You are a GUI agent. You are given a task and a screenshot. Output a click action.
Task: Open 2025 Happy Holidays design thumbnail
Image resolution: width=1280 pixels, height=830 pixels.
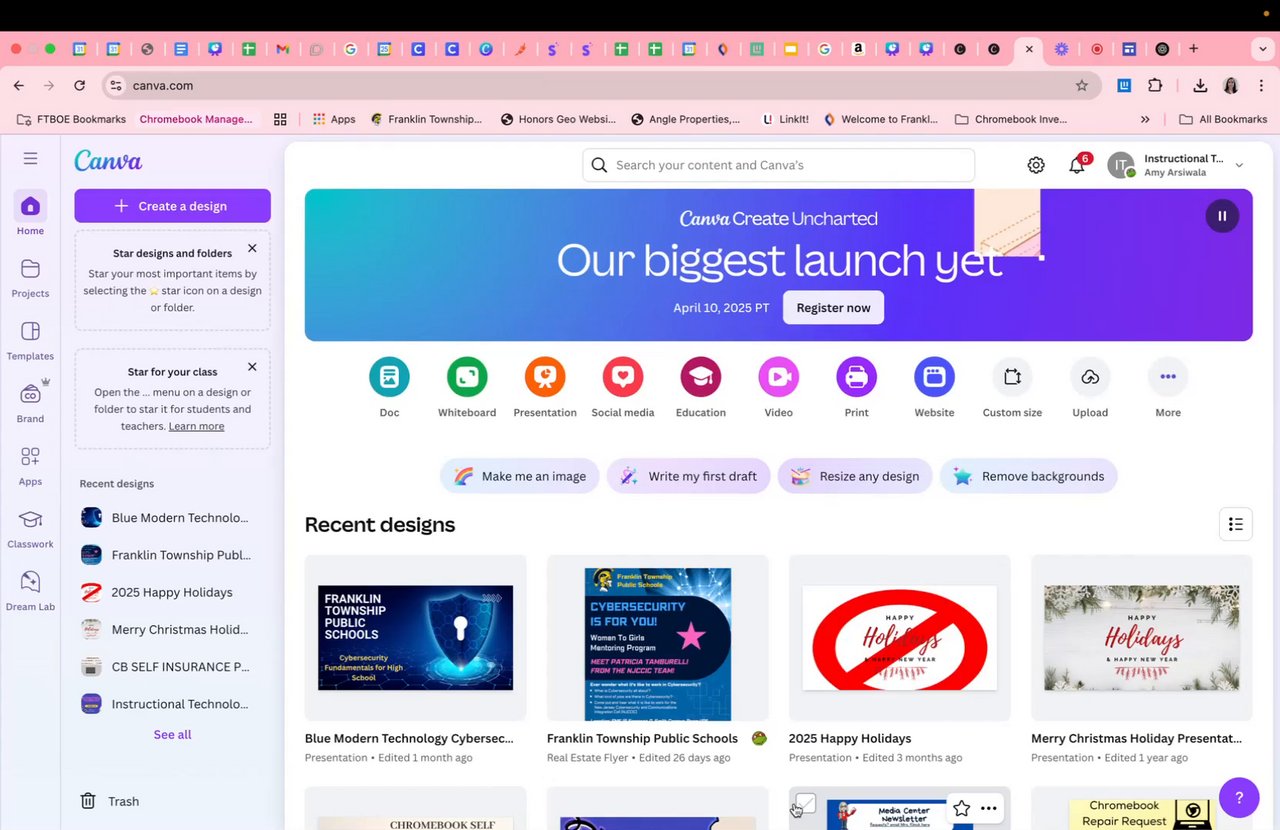pos(899,637)
